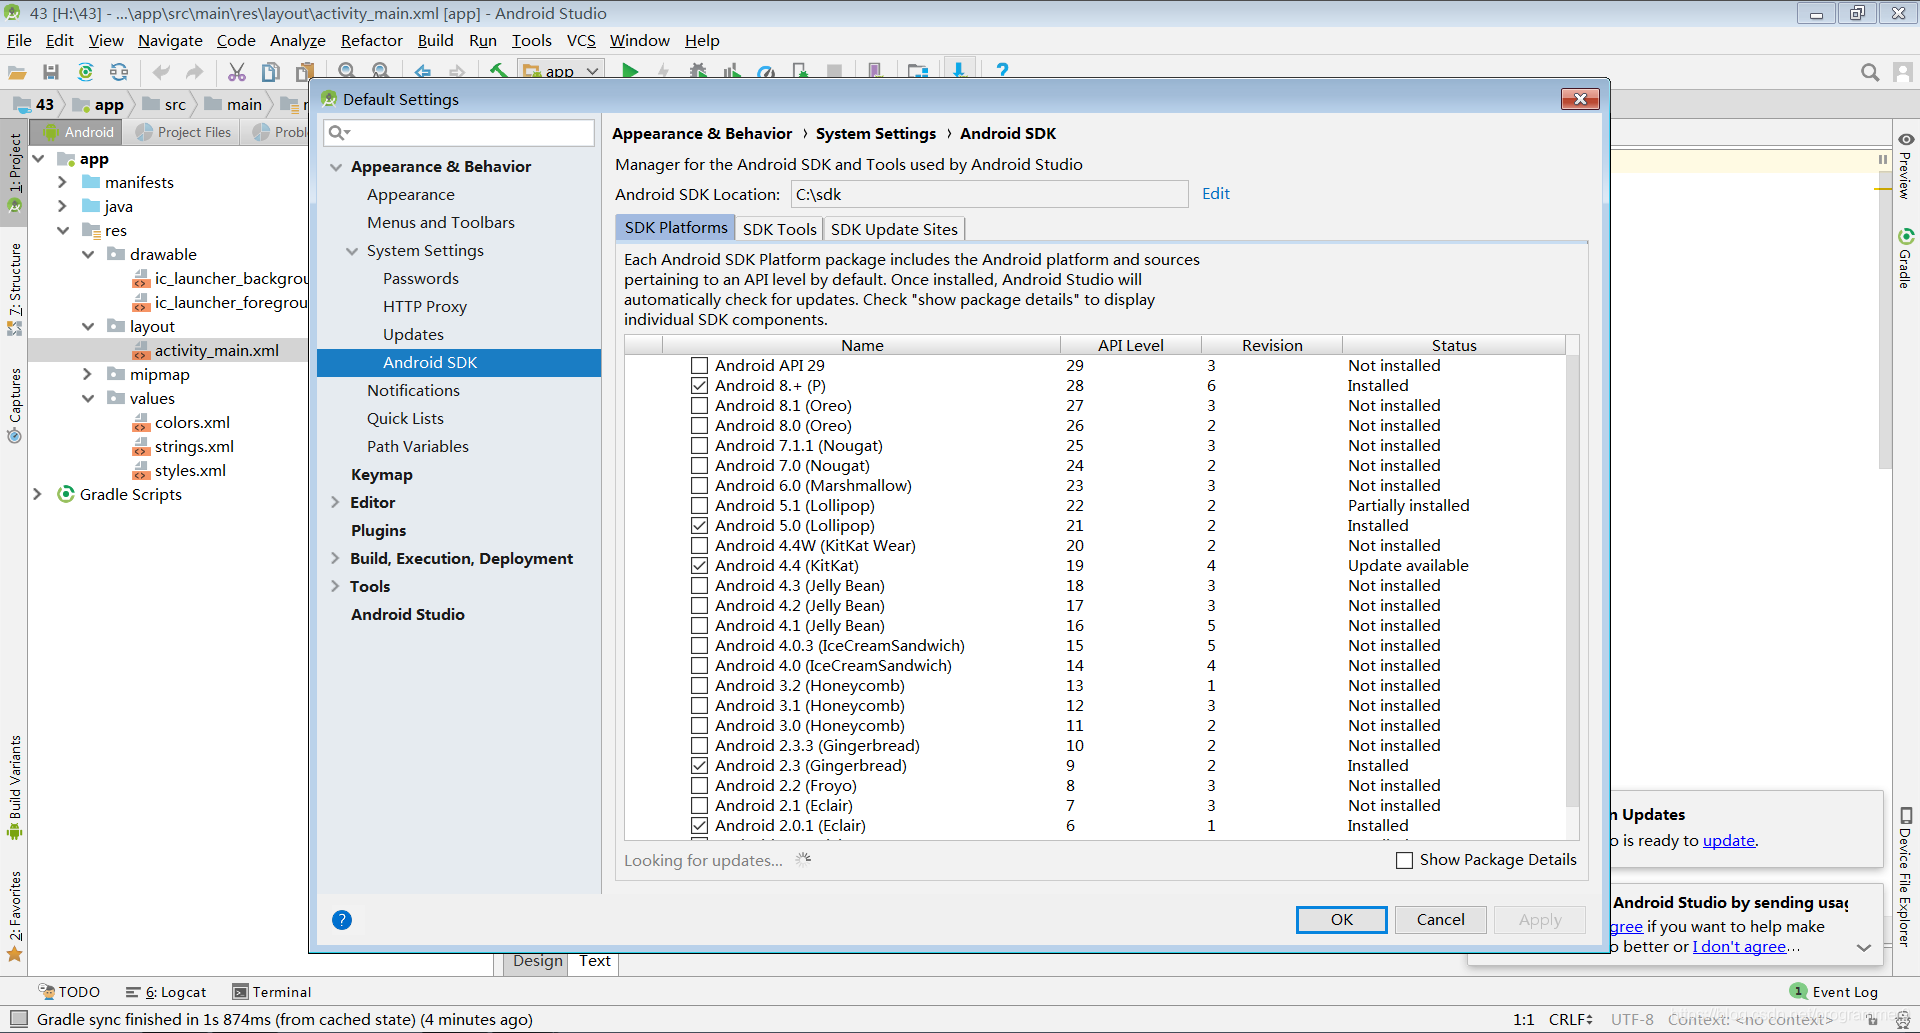The height and width of the screenshot is (1033, 1920).
Task: Uncheck Android 2.3 (Gingerbread) checkbox
Action: (x=700, y=766)
